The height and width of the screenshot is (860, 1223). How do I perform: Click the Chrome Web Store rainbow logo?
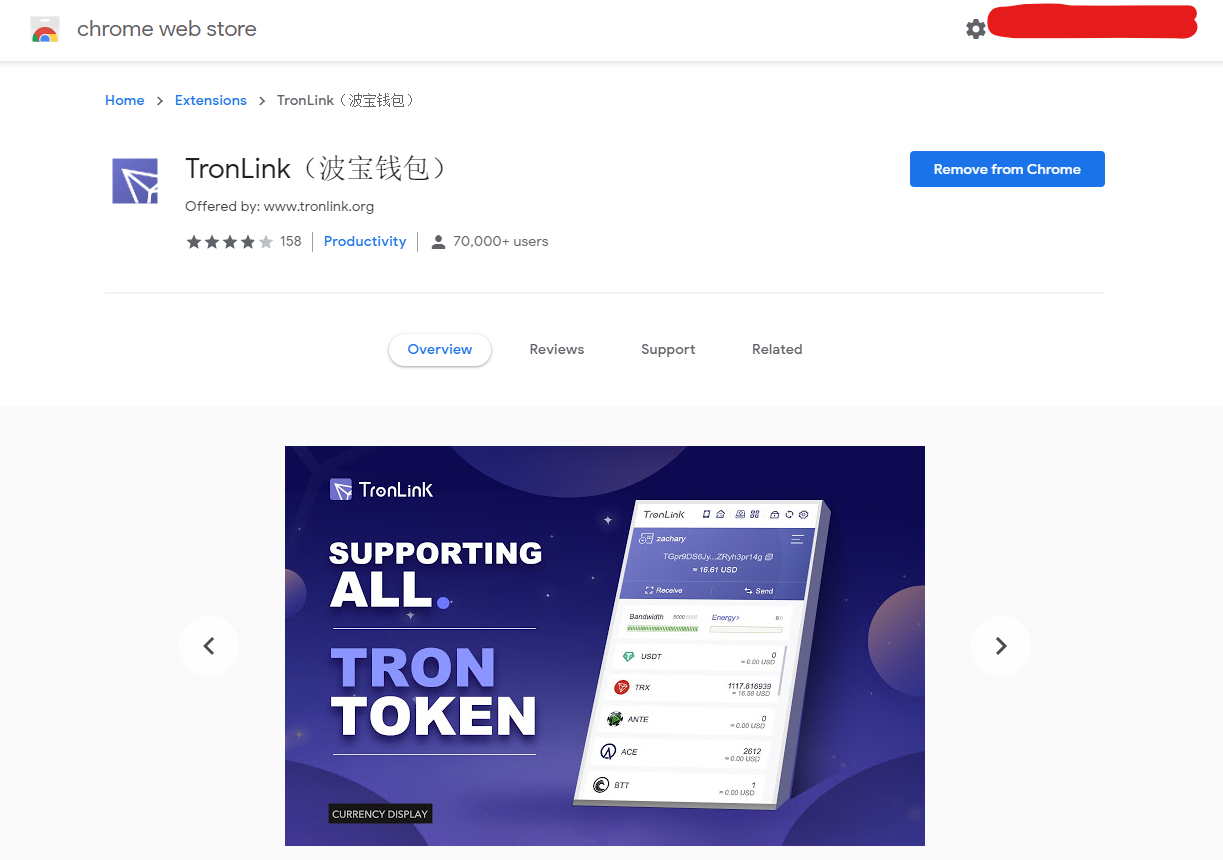pos(45,30)
